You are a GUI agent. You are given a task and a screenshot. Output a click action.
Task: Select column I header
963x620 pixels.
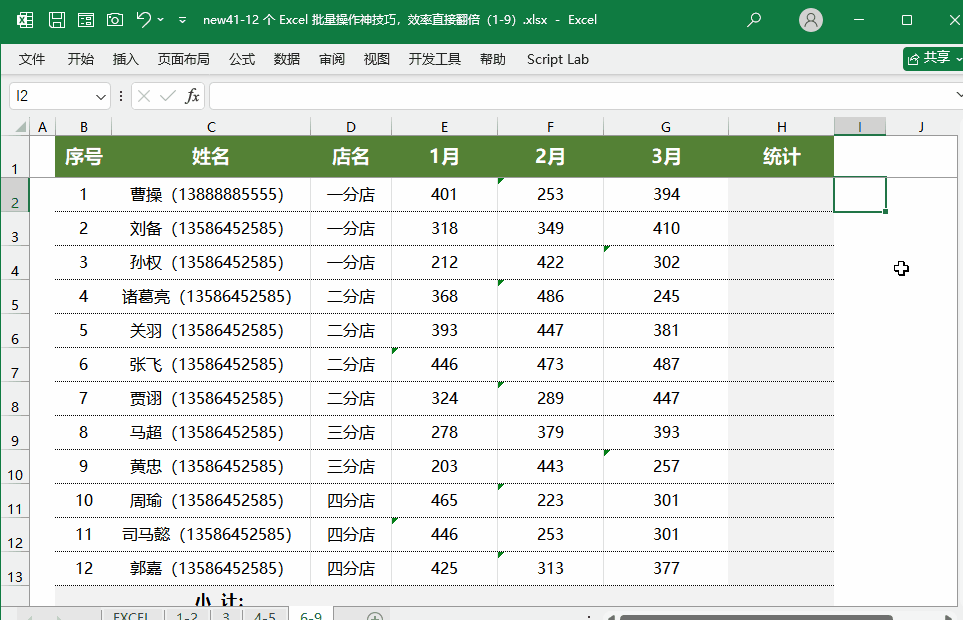pos(860,126)
